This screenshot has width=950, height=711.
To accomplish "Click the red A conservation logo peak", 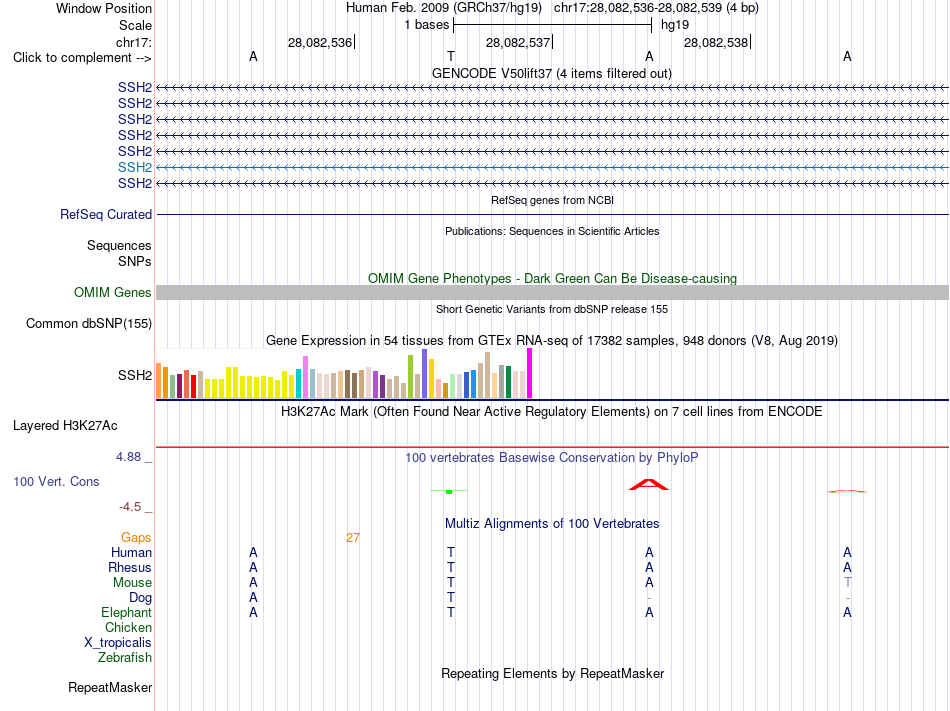I will pos(649,484).
